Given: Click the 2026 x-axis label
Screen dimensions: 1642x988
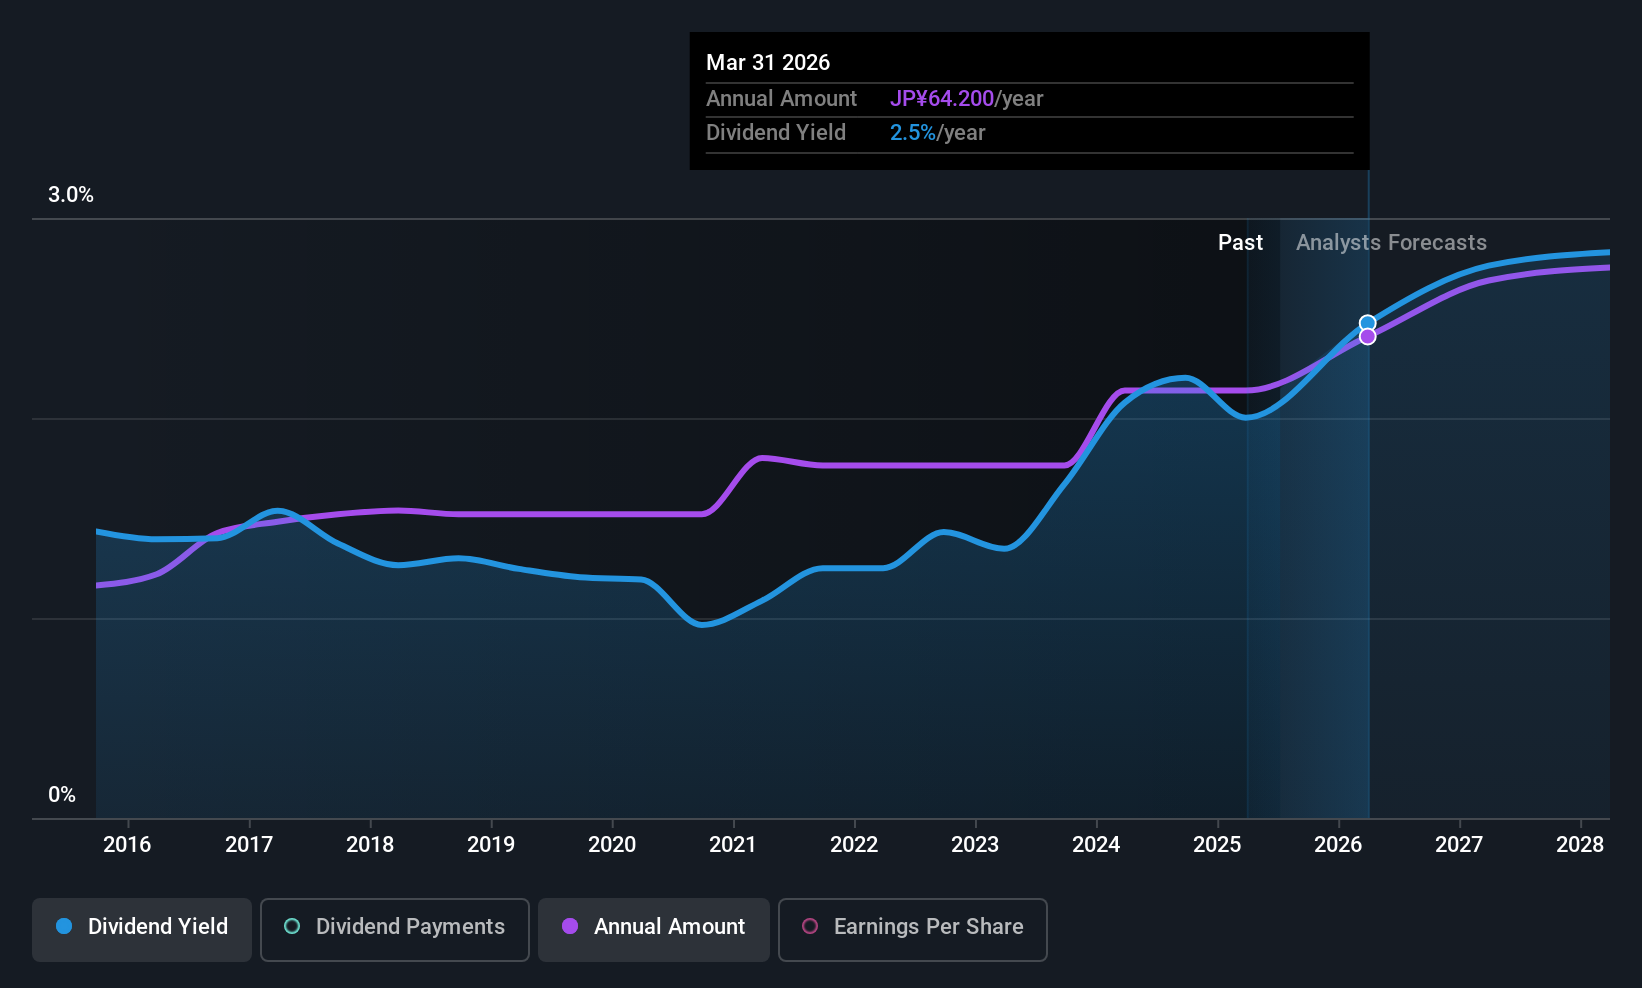Looking at the screenshot, I should tap(1338, 845).
